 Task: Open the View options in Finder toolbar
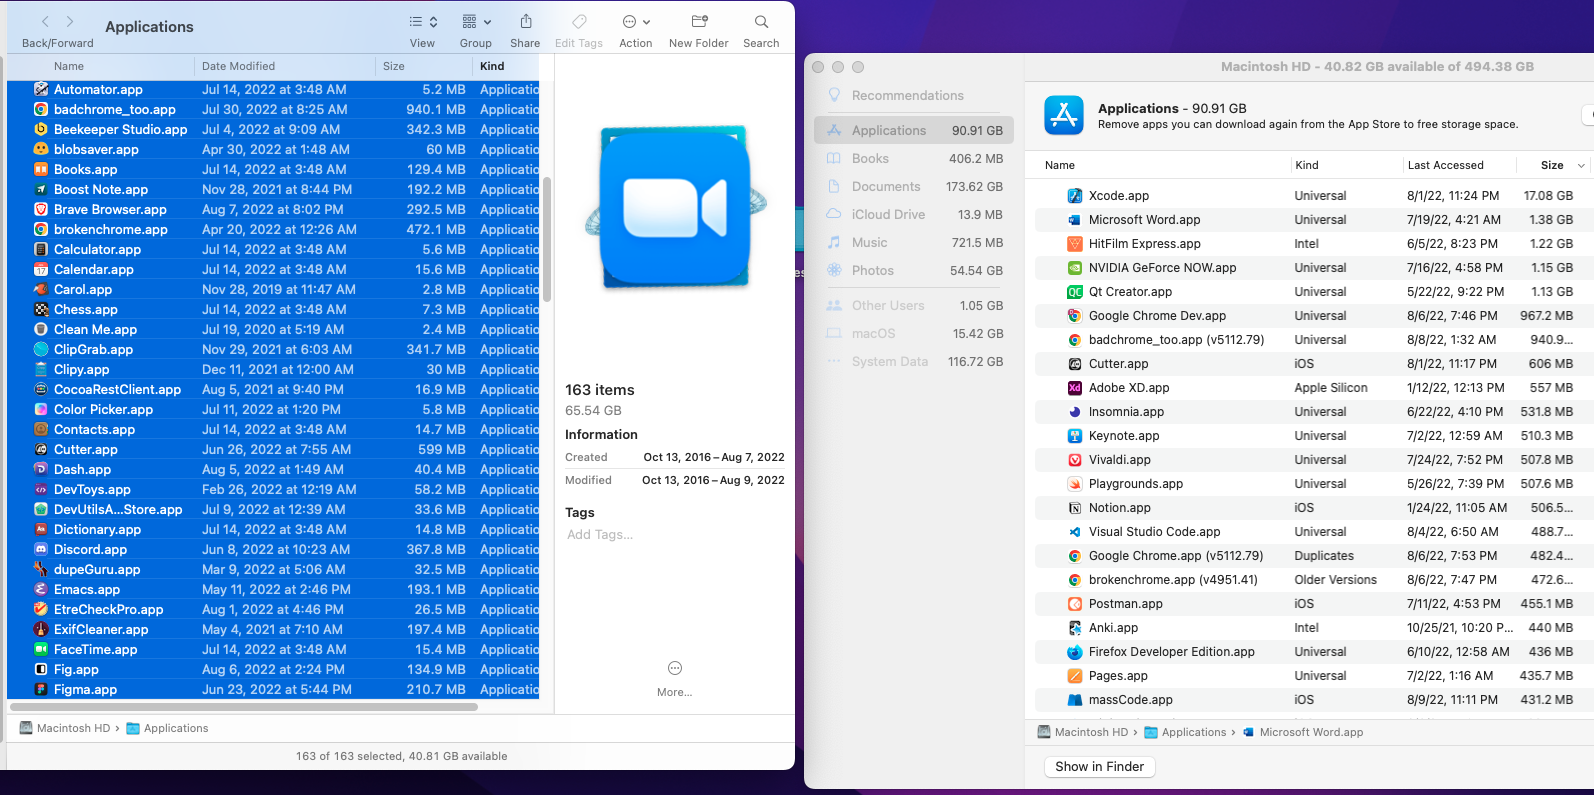(423, 21)
